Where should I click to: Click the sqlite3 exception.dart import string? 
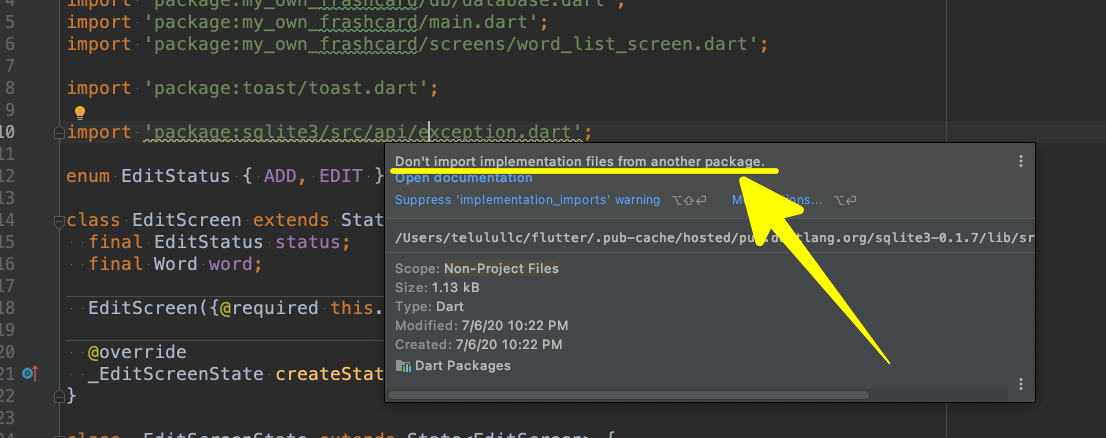[x=362, y=132]
